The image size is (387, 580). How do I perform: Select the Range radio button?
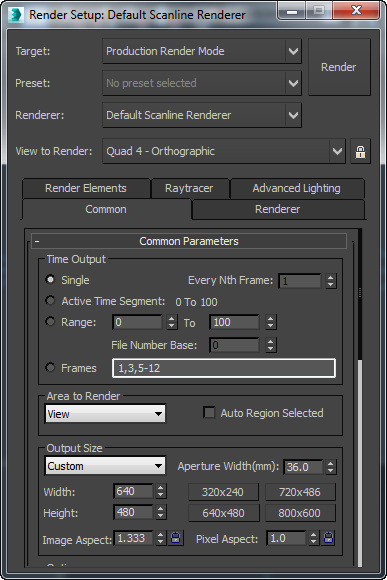[50, 321]
